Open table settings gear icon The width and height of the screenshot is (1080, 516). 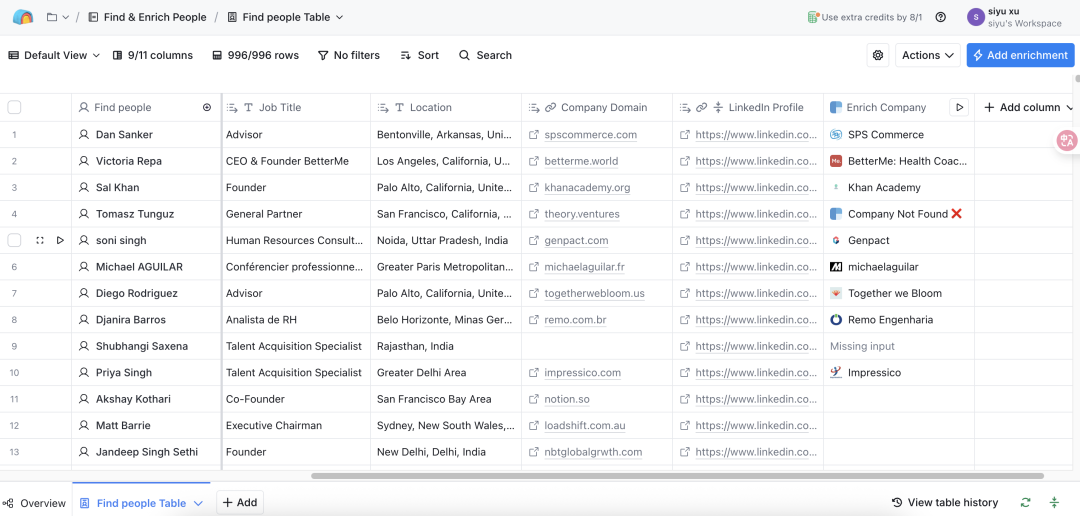878,56
